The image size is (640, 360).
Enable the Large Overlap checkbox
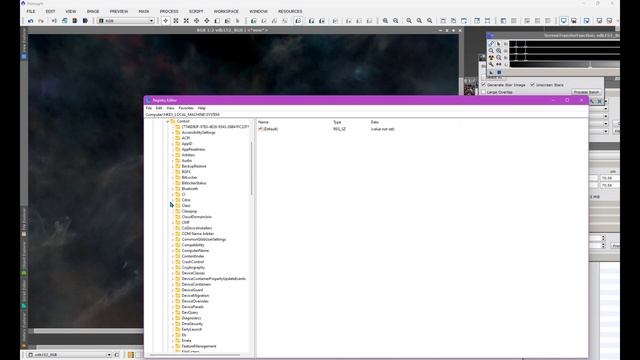(x=484, y=92)
